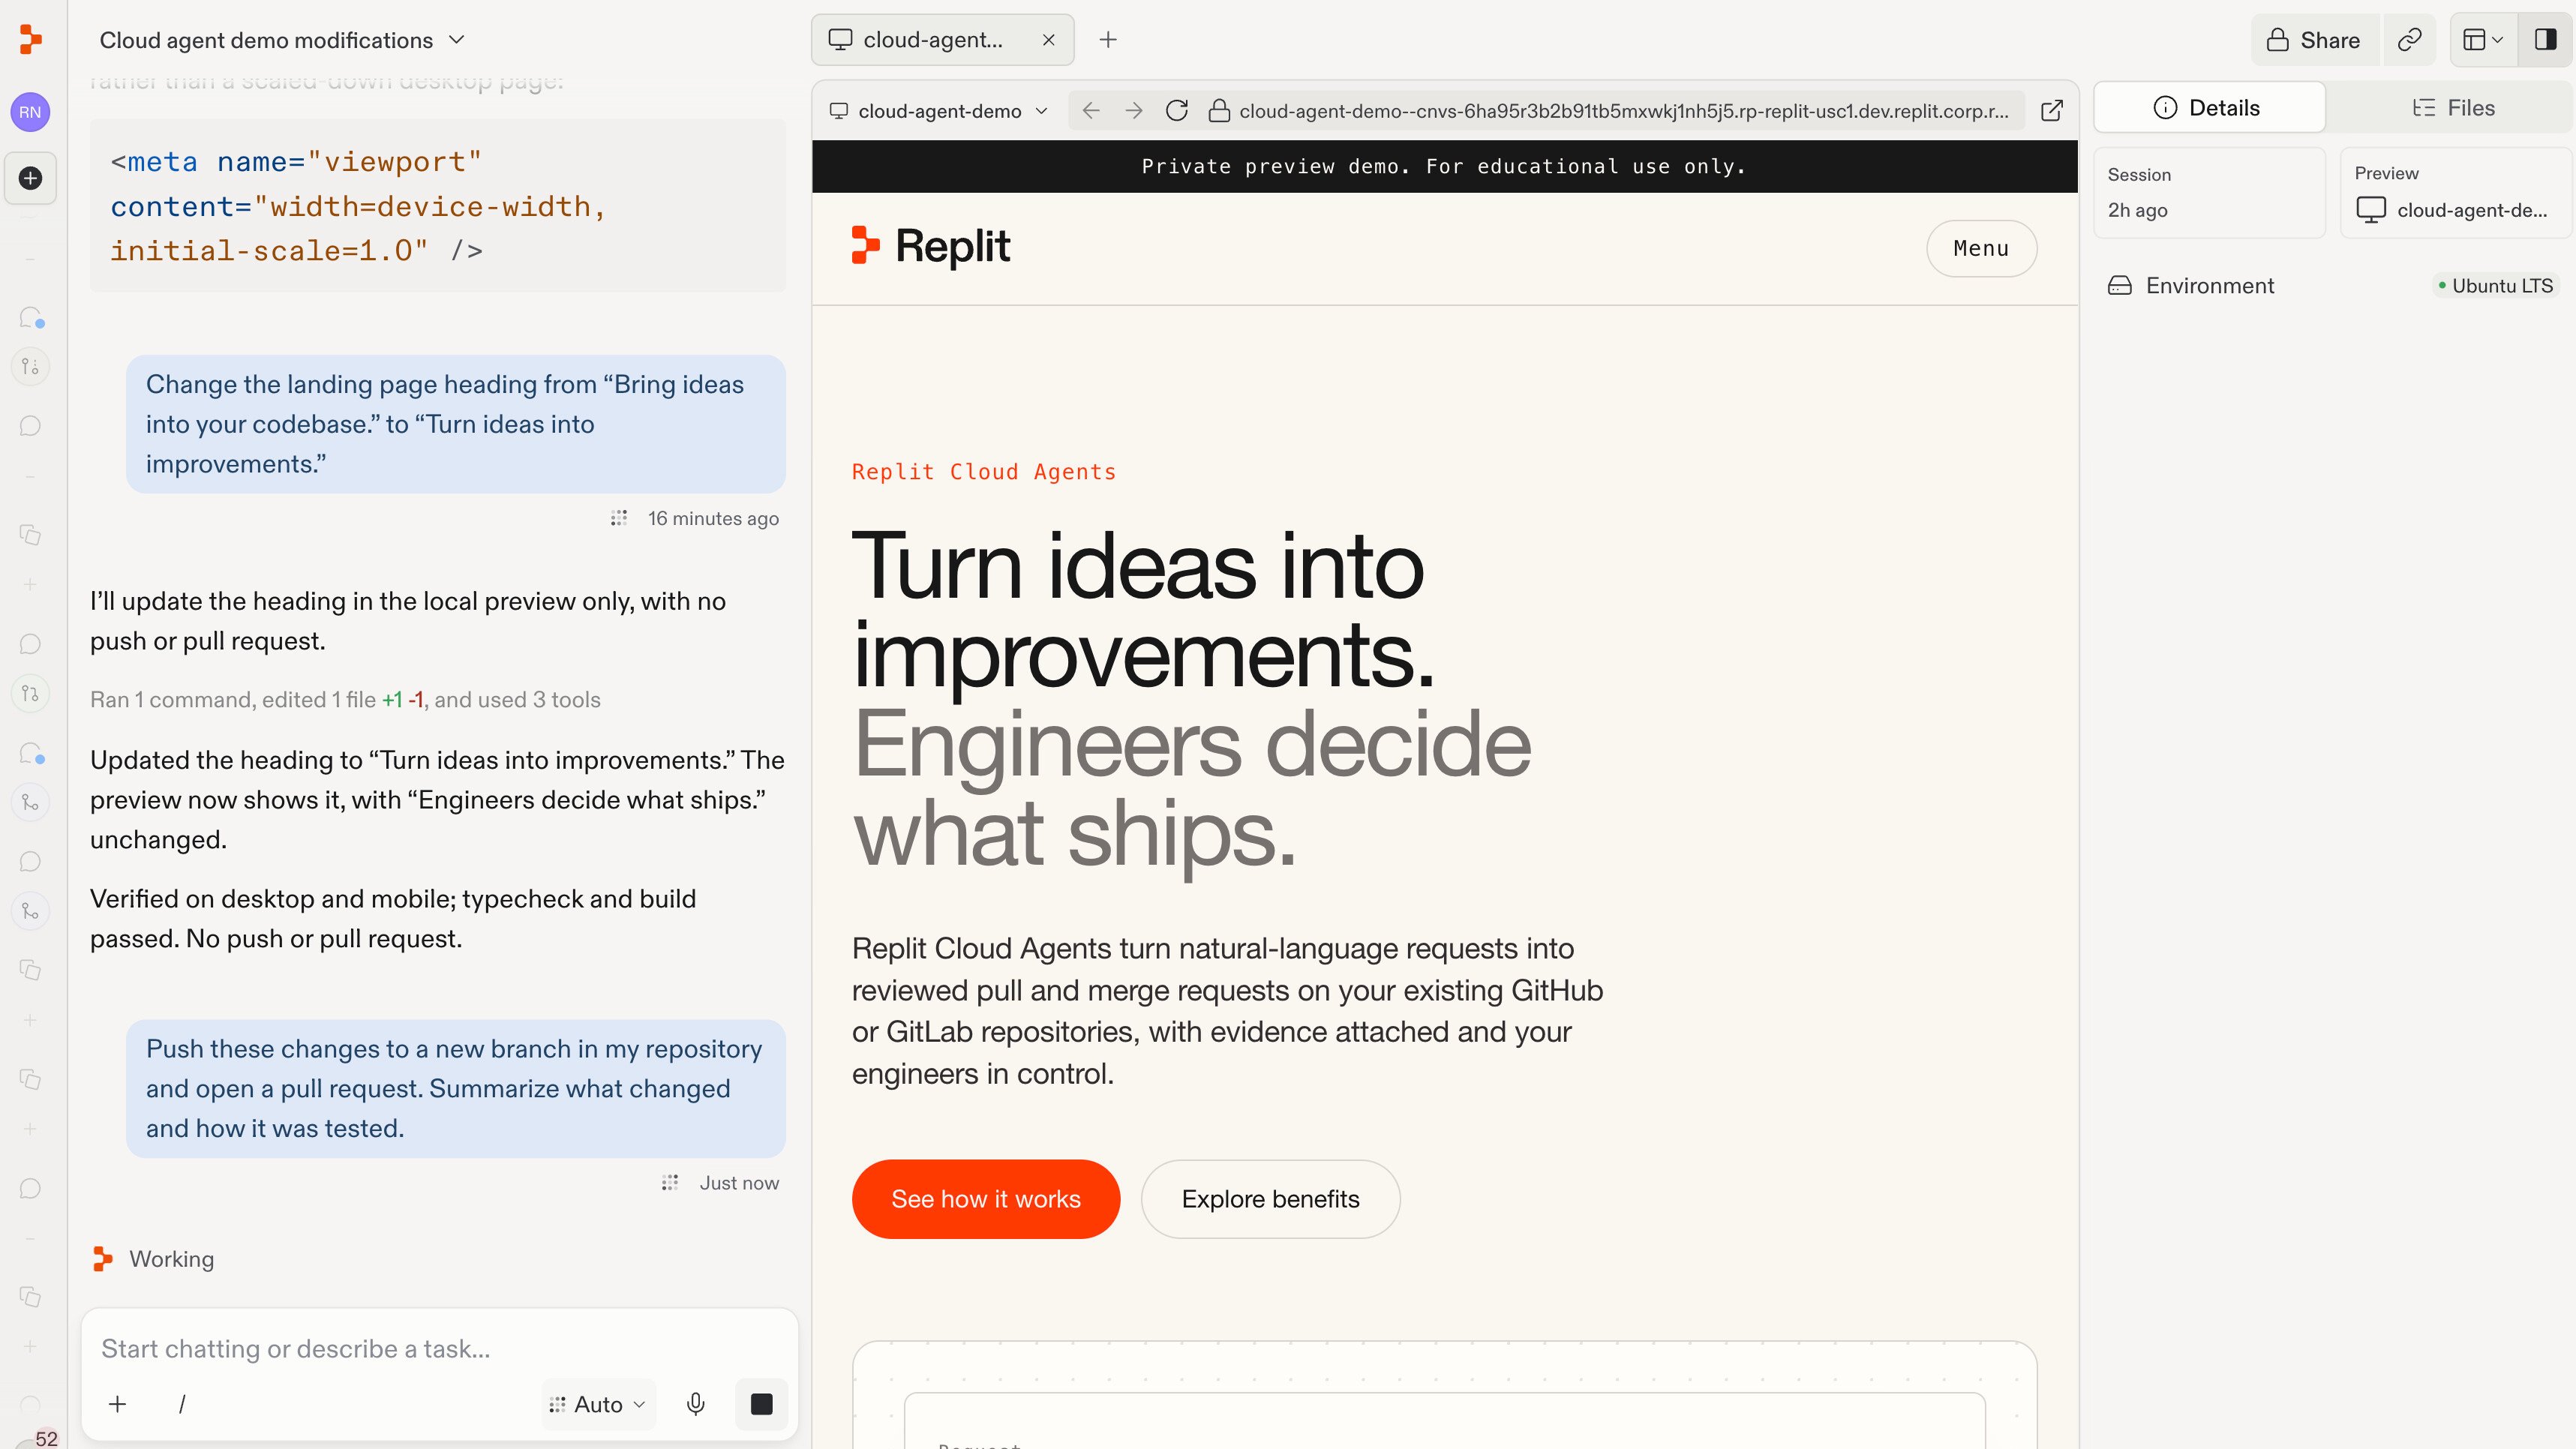
Task: Reload the preview page
Action: [x=1177, y=111]
